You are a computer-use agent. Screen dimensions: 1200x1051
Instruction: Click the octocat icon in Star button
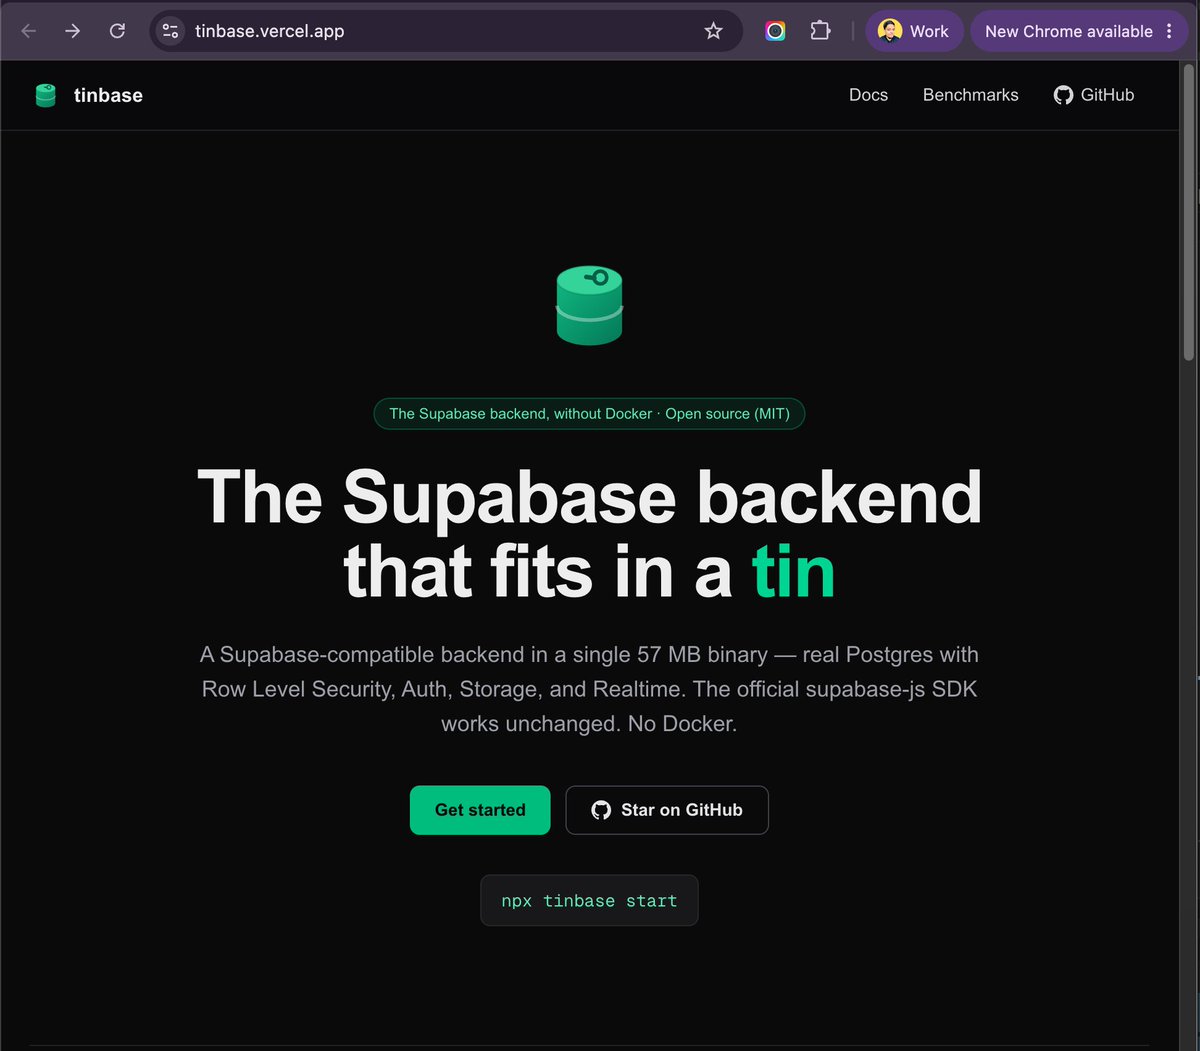[601, 810]
